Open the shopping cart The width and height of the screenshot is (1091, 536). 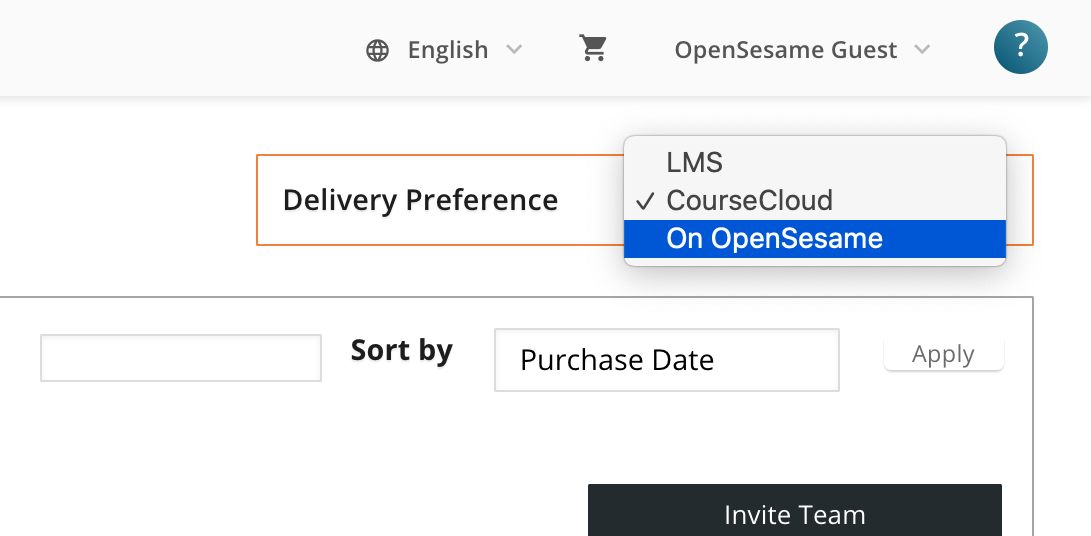[x=594, y=48]
